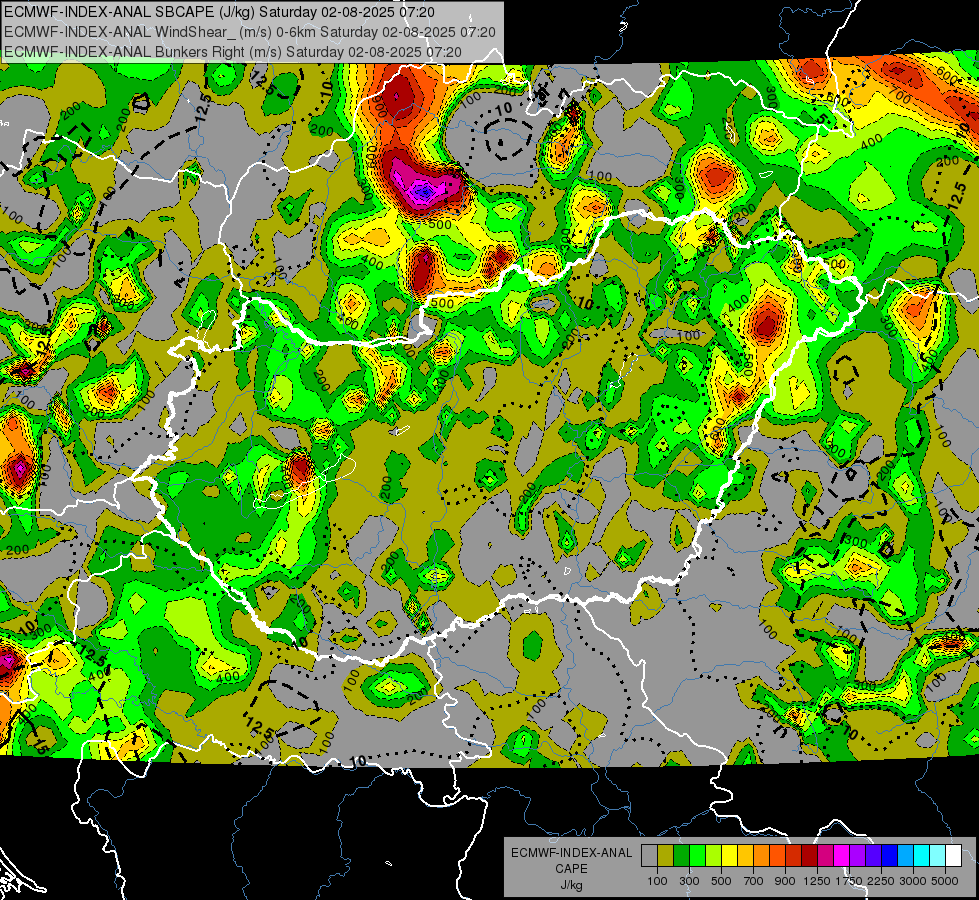979x900 pixels.
Task: Click the indigo violet legend swatch
Action: (x=873, y=855)
